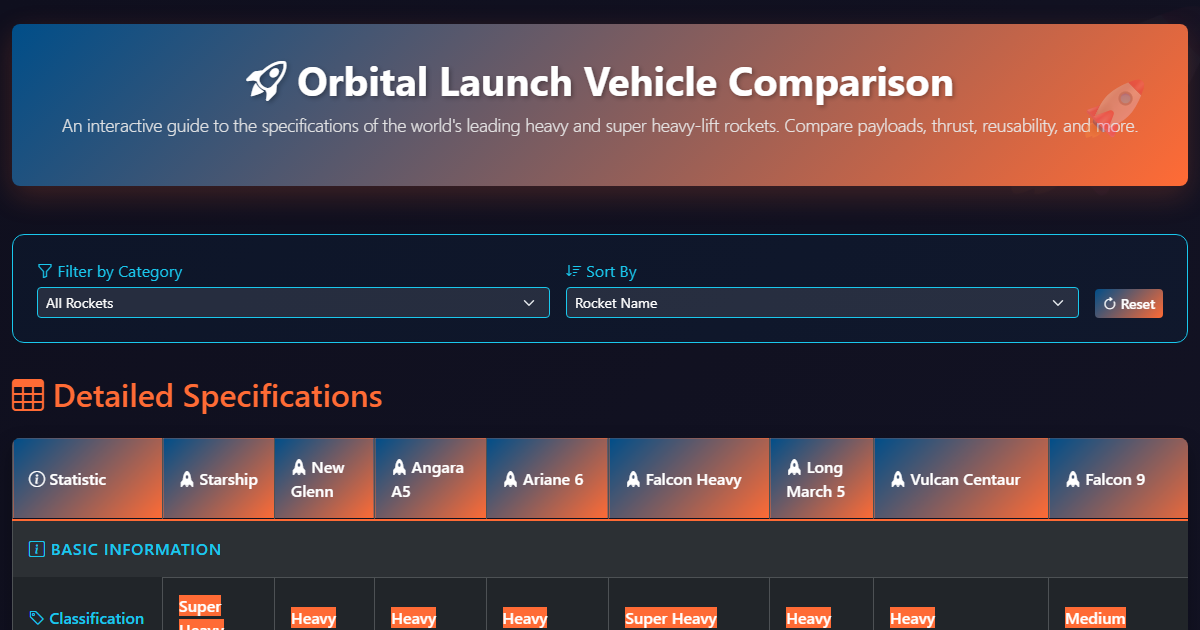This screenshot has height=630, width=1200.
Task: Click the rocket icon in the Falcon Heavy header
Action: tap(633, 479)
